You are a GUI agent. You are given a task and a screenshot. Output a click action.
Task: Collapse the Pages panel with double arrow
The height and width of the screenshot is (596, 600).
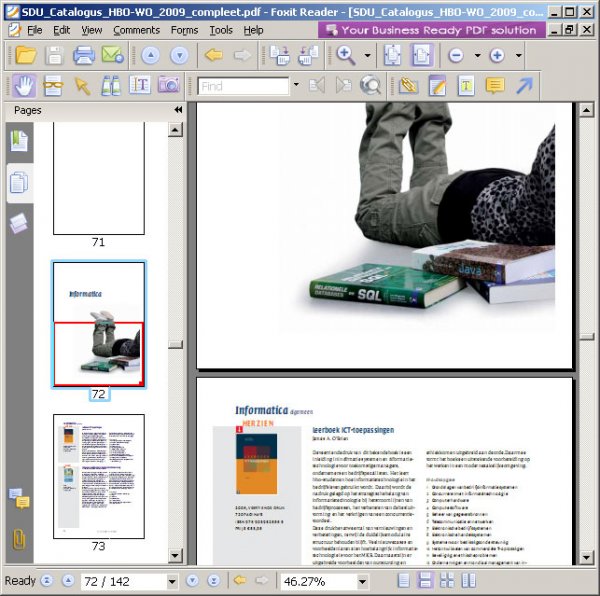coord(178,110)
